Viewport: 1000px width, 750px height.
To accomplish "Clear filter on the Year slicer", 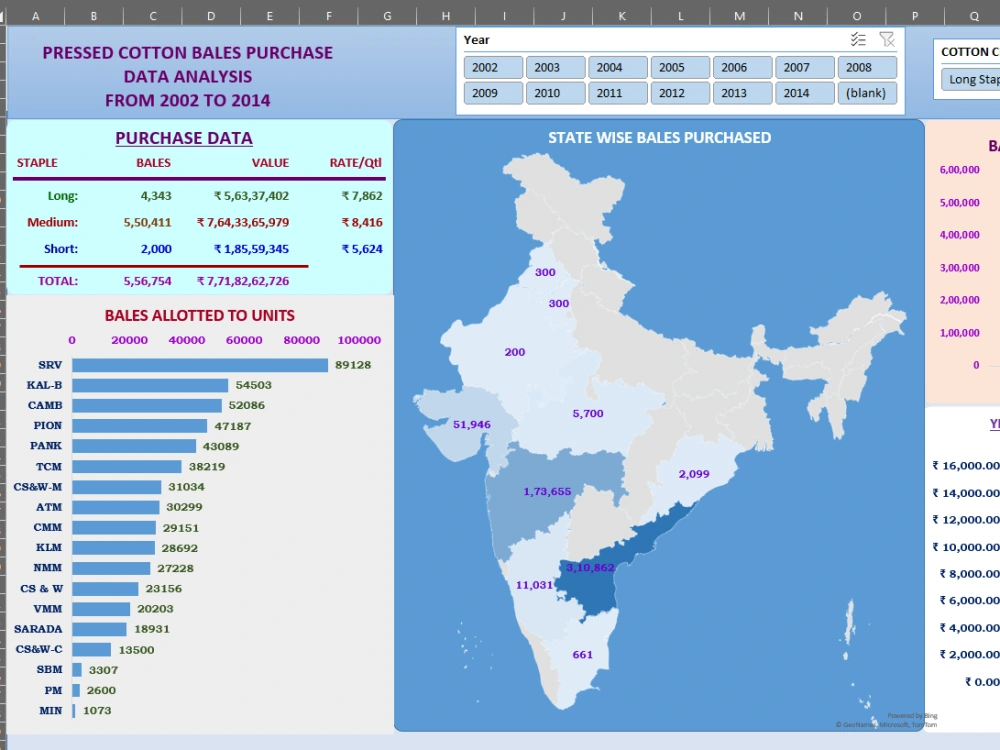I will tap(886, 40).
